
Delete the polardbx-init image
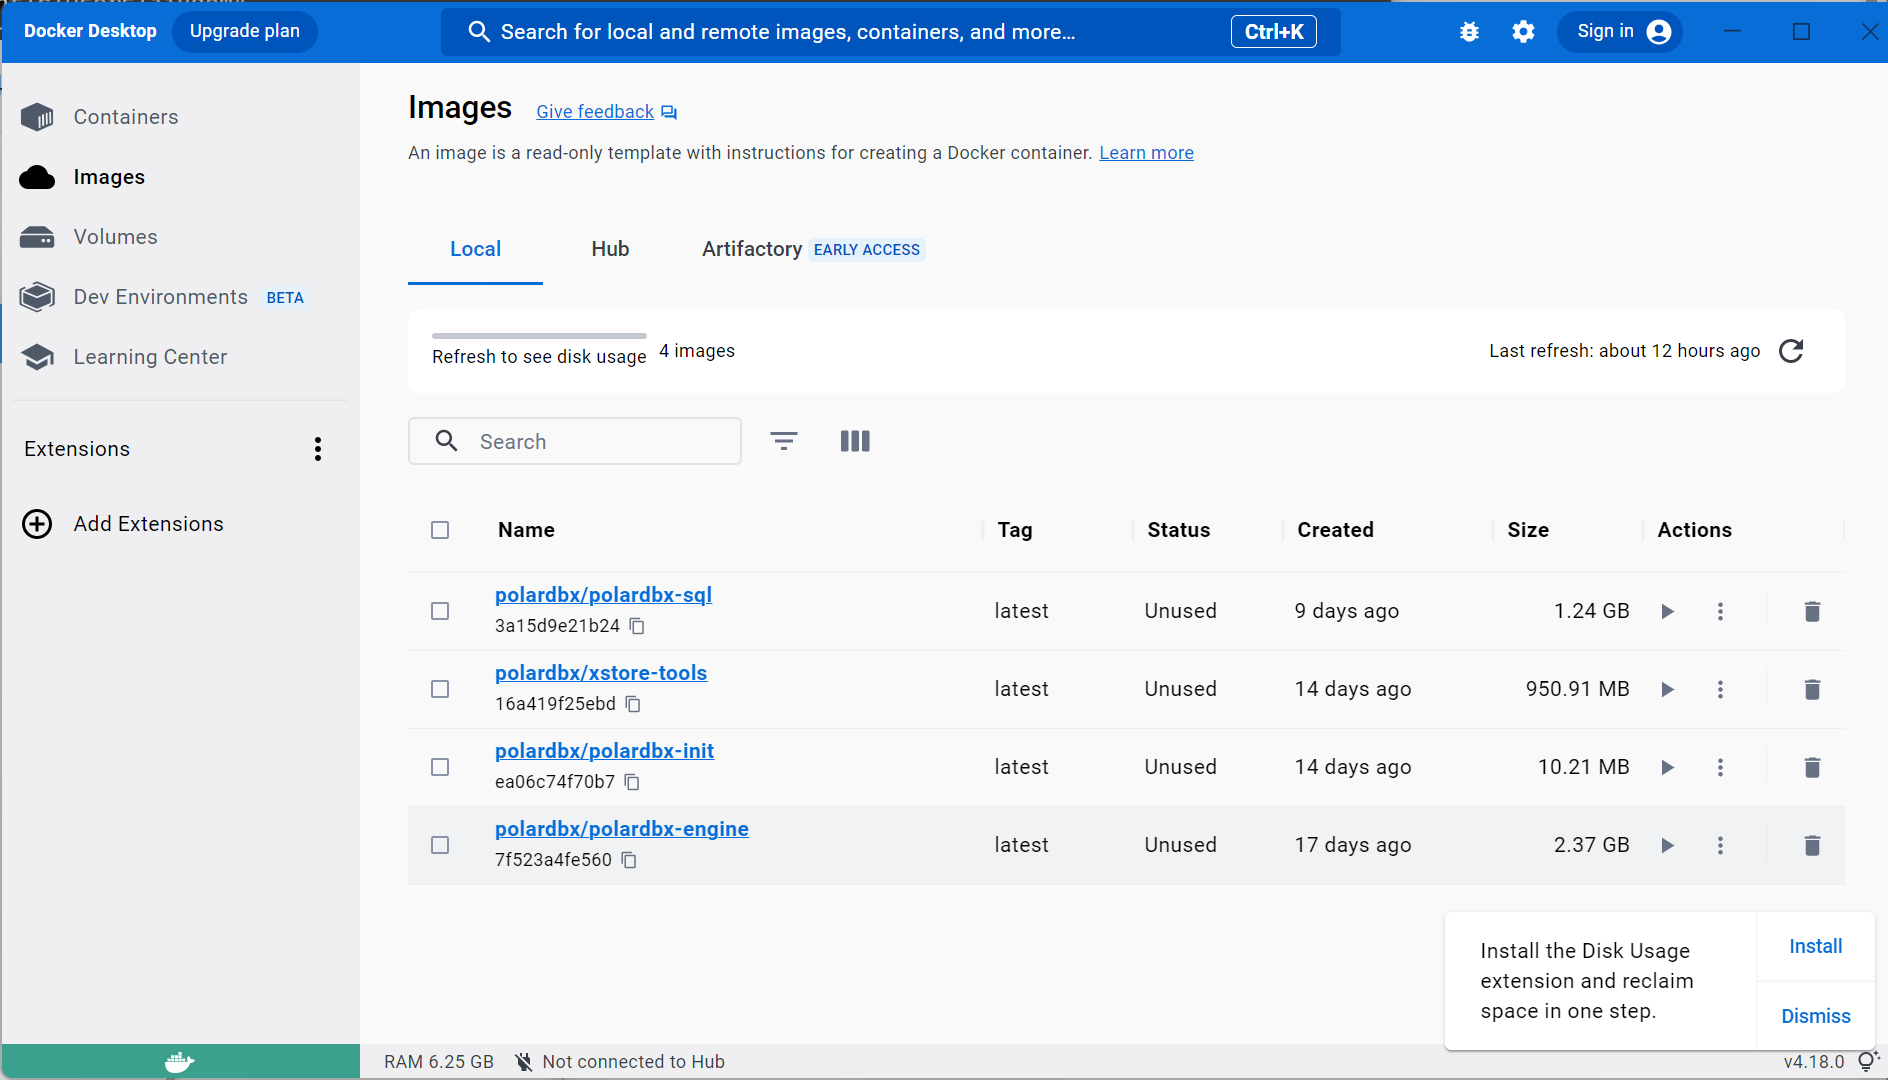pyautogui.click(x=1811, y=767)
